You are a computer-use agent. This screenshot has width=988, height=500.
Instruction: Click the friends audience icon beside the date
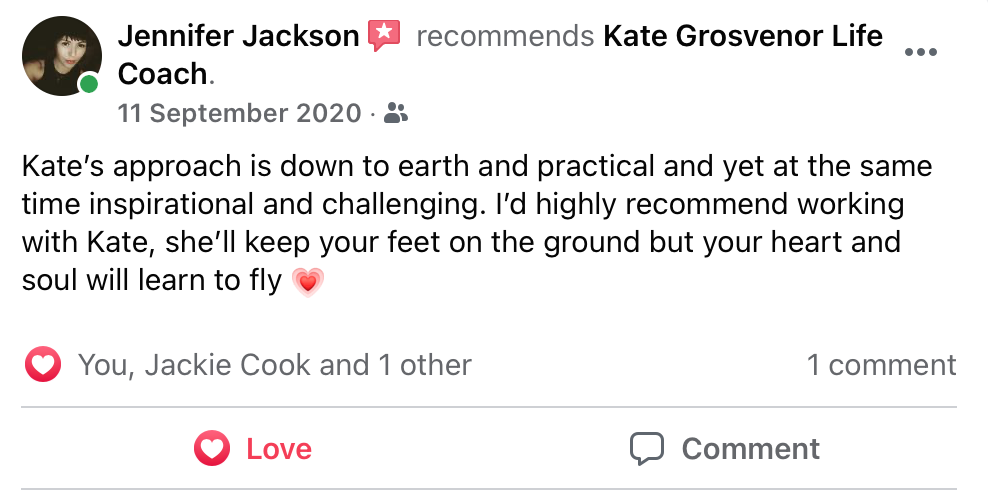click(x=396, y=114)
